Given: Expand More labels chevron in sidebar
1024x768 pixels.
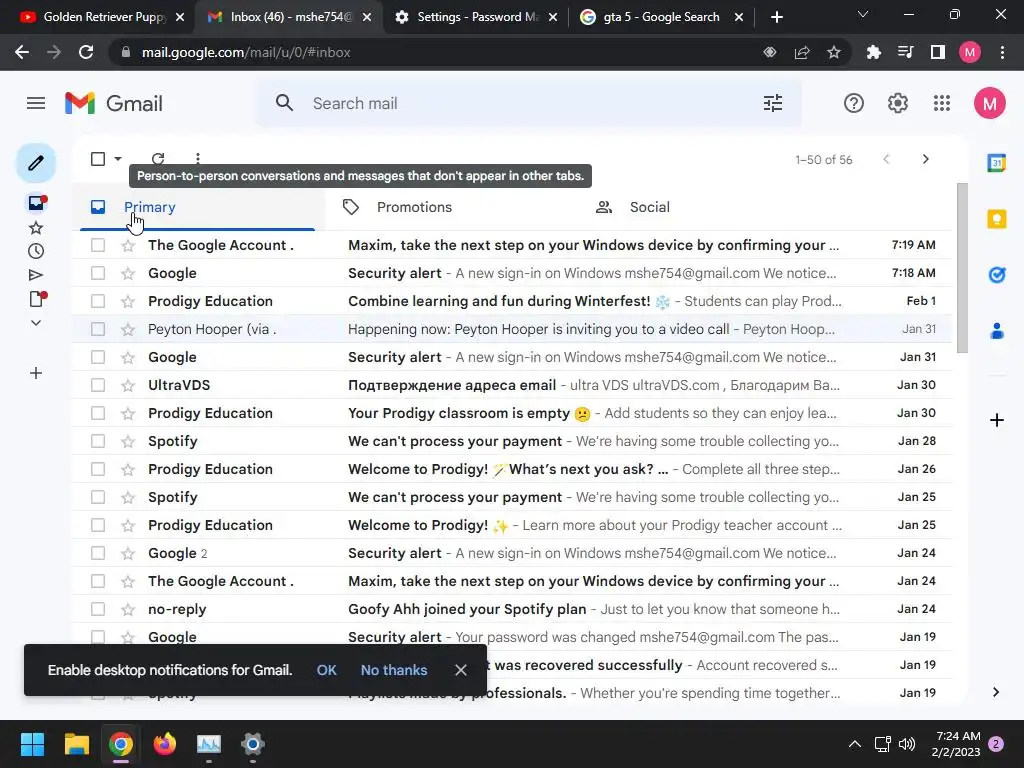Looking at the screenshot, I should tap(36, 323).
